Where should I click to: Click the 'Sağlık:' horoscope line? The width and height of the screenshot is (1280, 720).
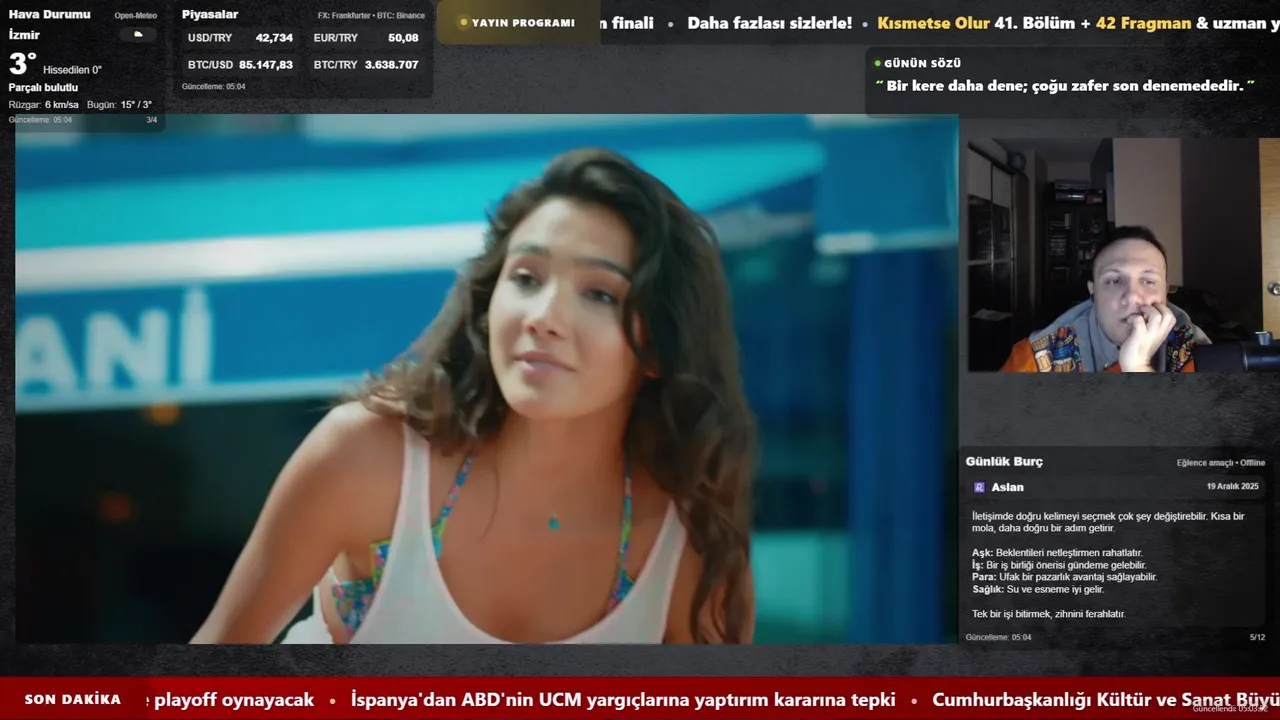pyautogui.click(x=1038, y=589)
